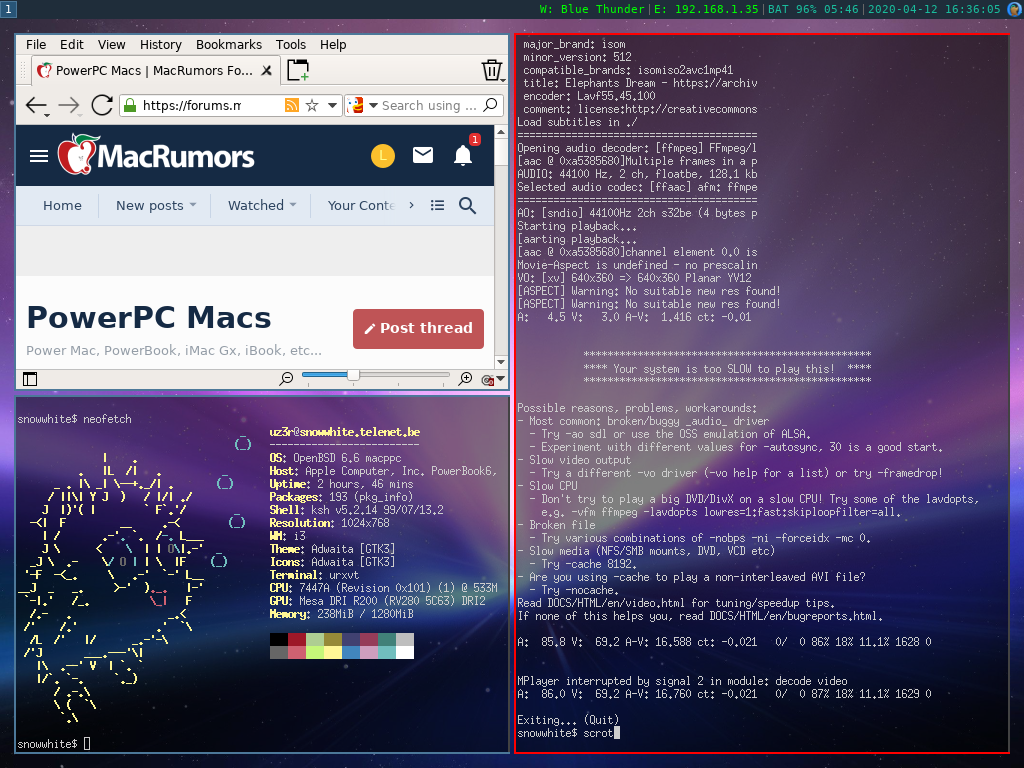Open the New posts link
This screenshot has height=768, width=1024.
(150, 205)
